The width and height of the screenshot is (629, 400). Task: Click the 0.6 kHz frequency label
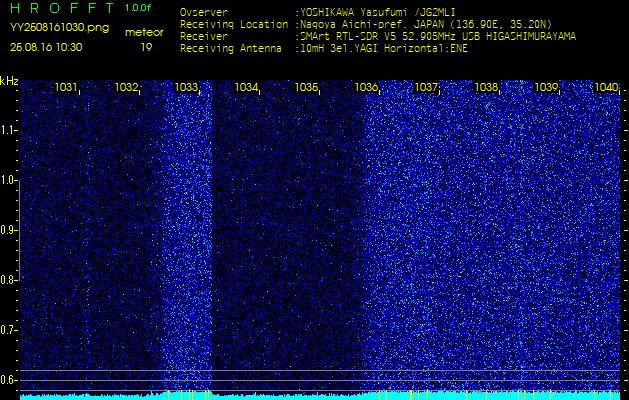click(x=8, y=380)
